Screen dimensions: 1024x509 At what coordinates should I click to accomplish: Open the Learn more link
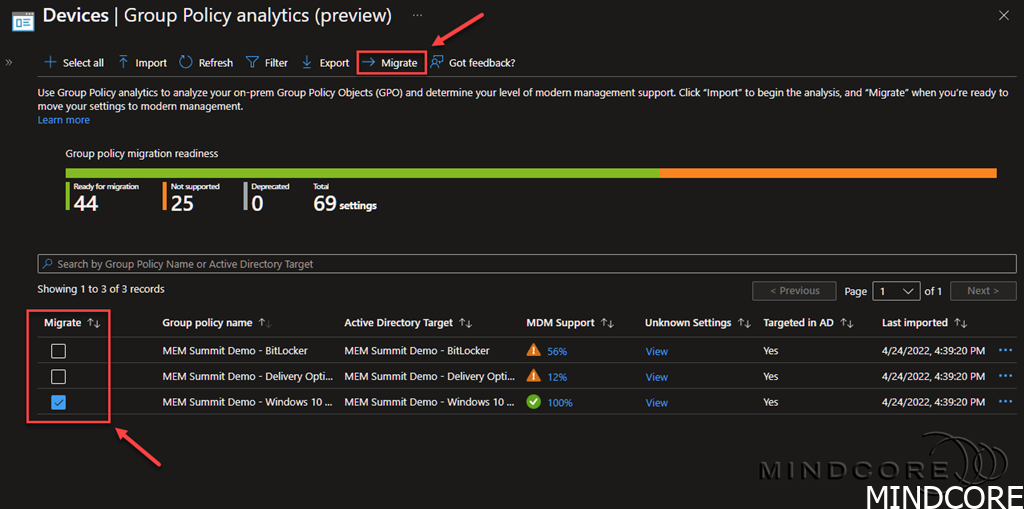click(x=63, y=120)
